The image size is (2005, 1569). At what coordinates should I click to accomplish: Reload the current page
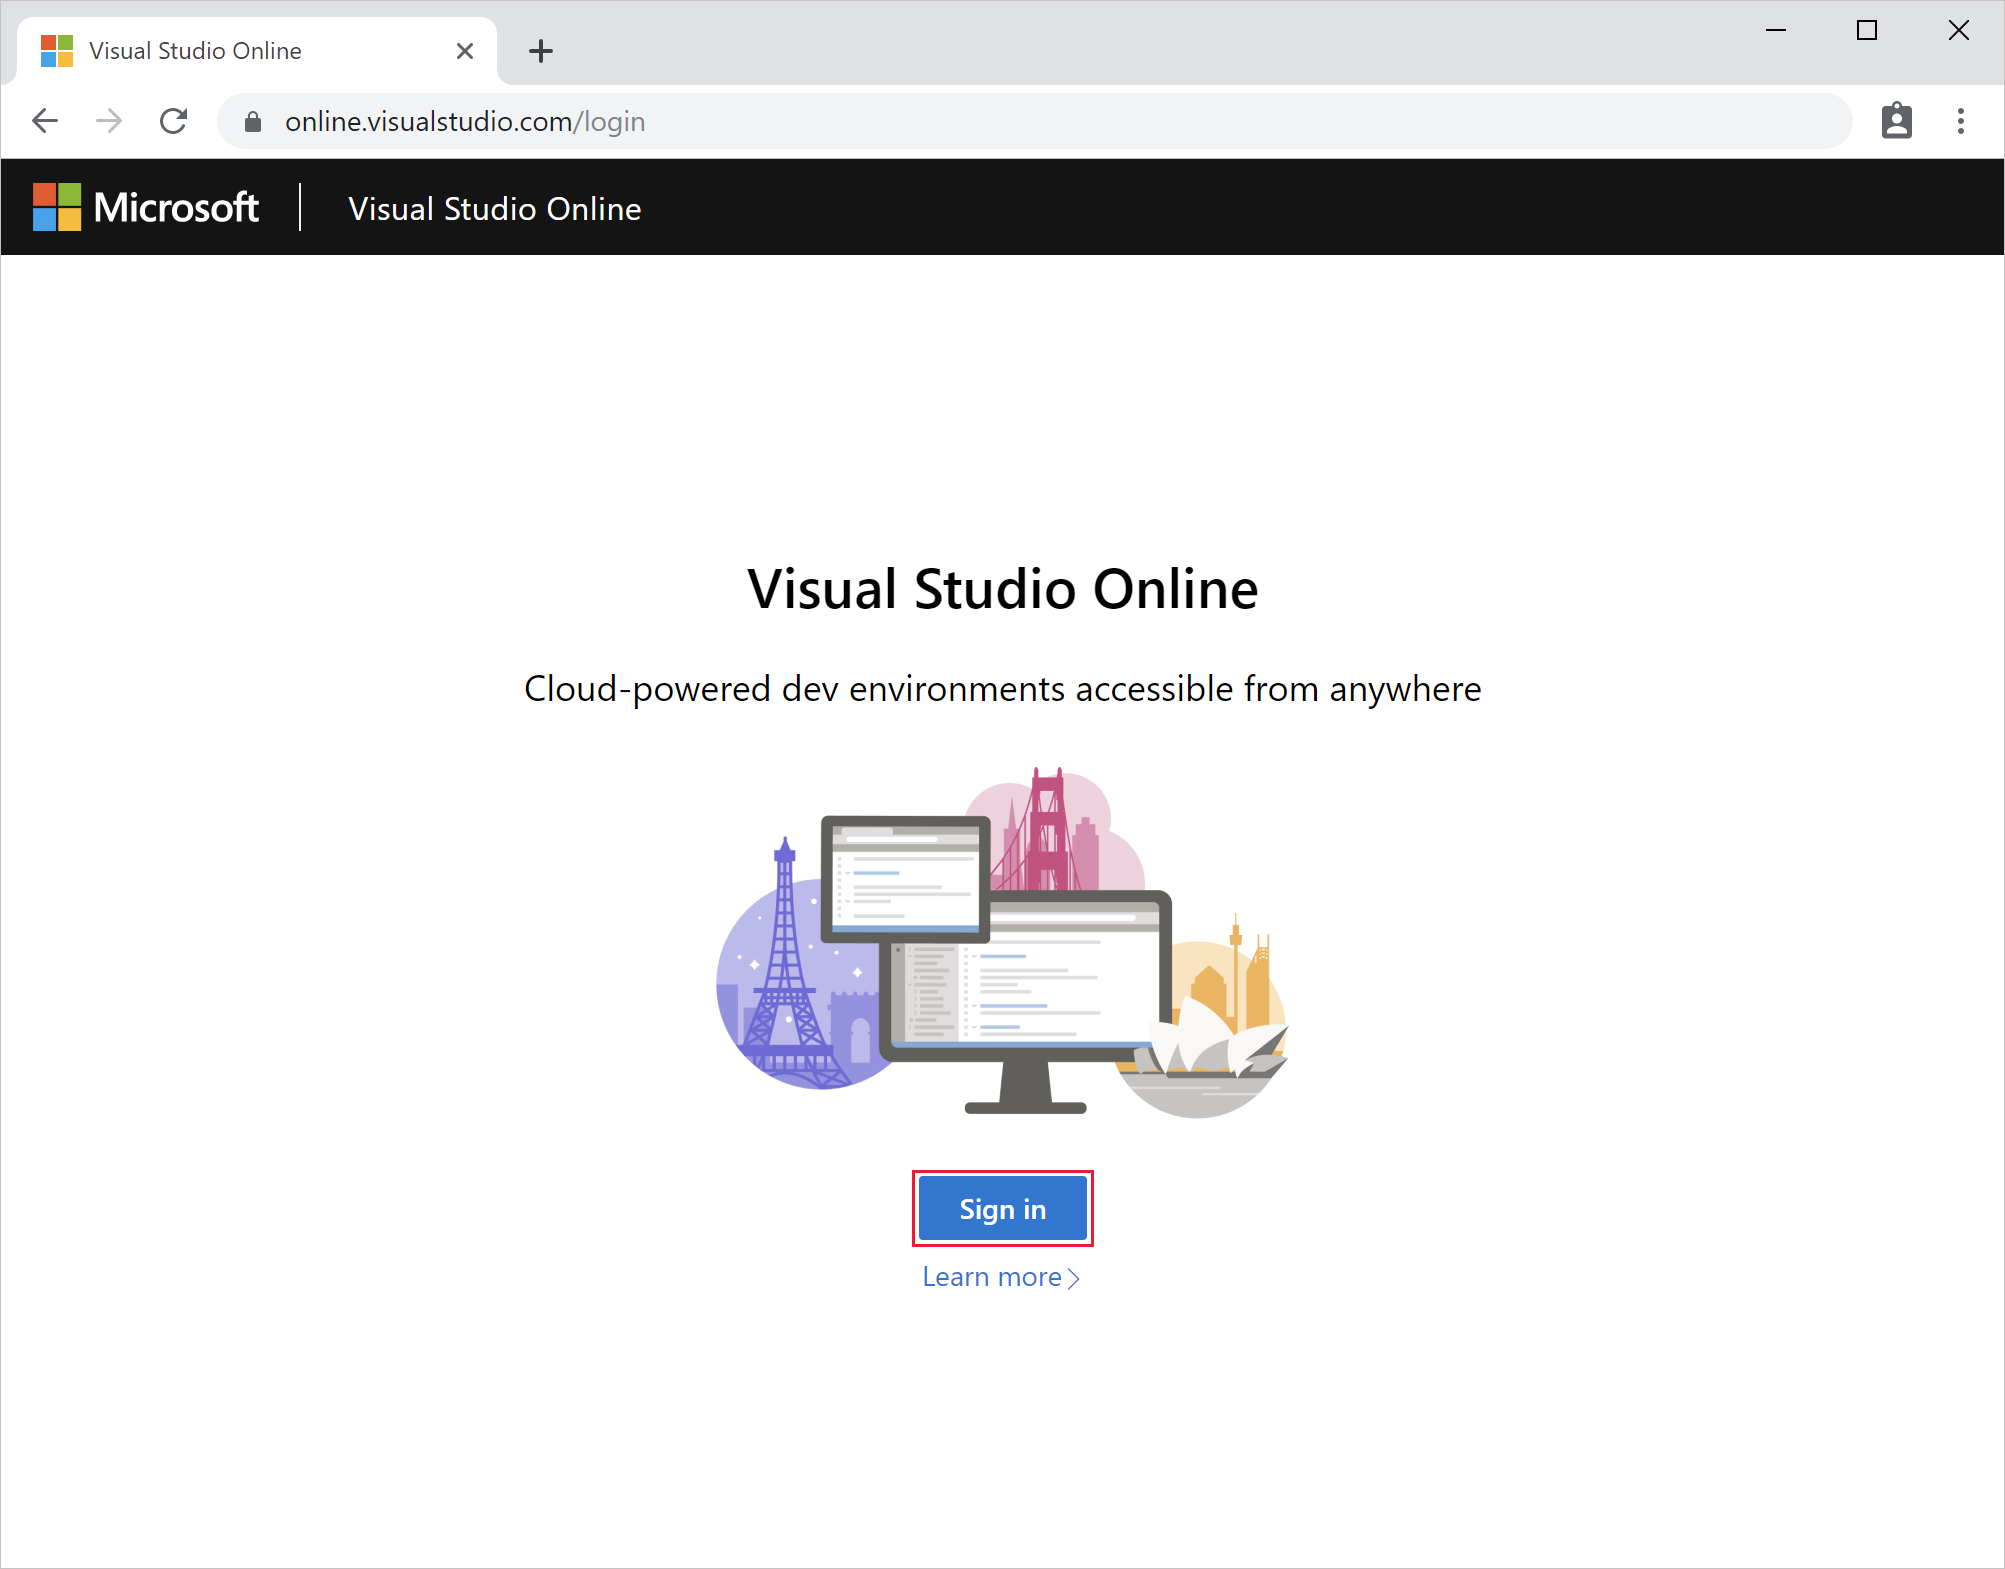point(173,120)
